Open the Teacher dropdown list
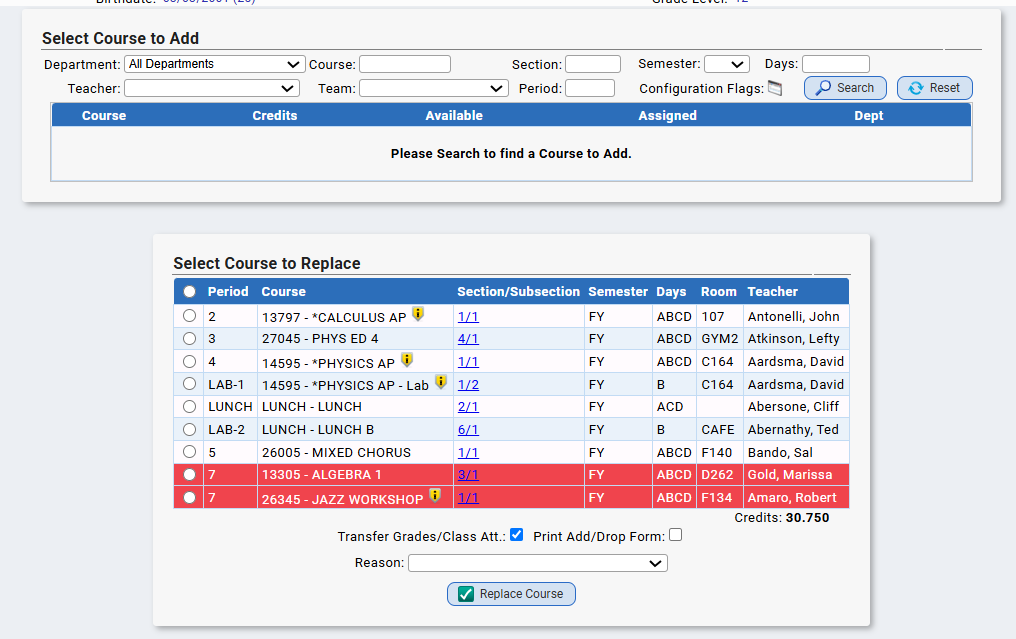The image size is (1016, 639). 212,88
